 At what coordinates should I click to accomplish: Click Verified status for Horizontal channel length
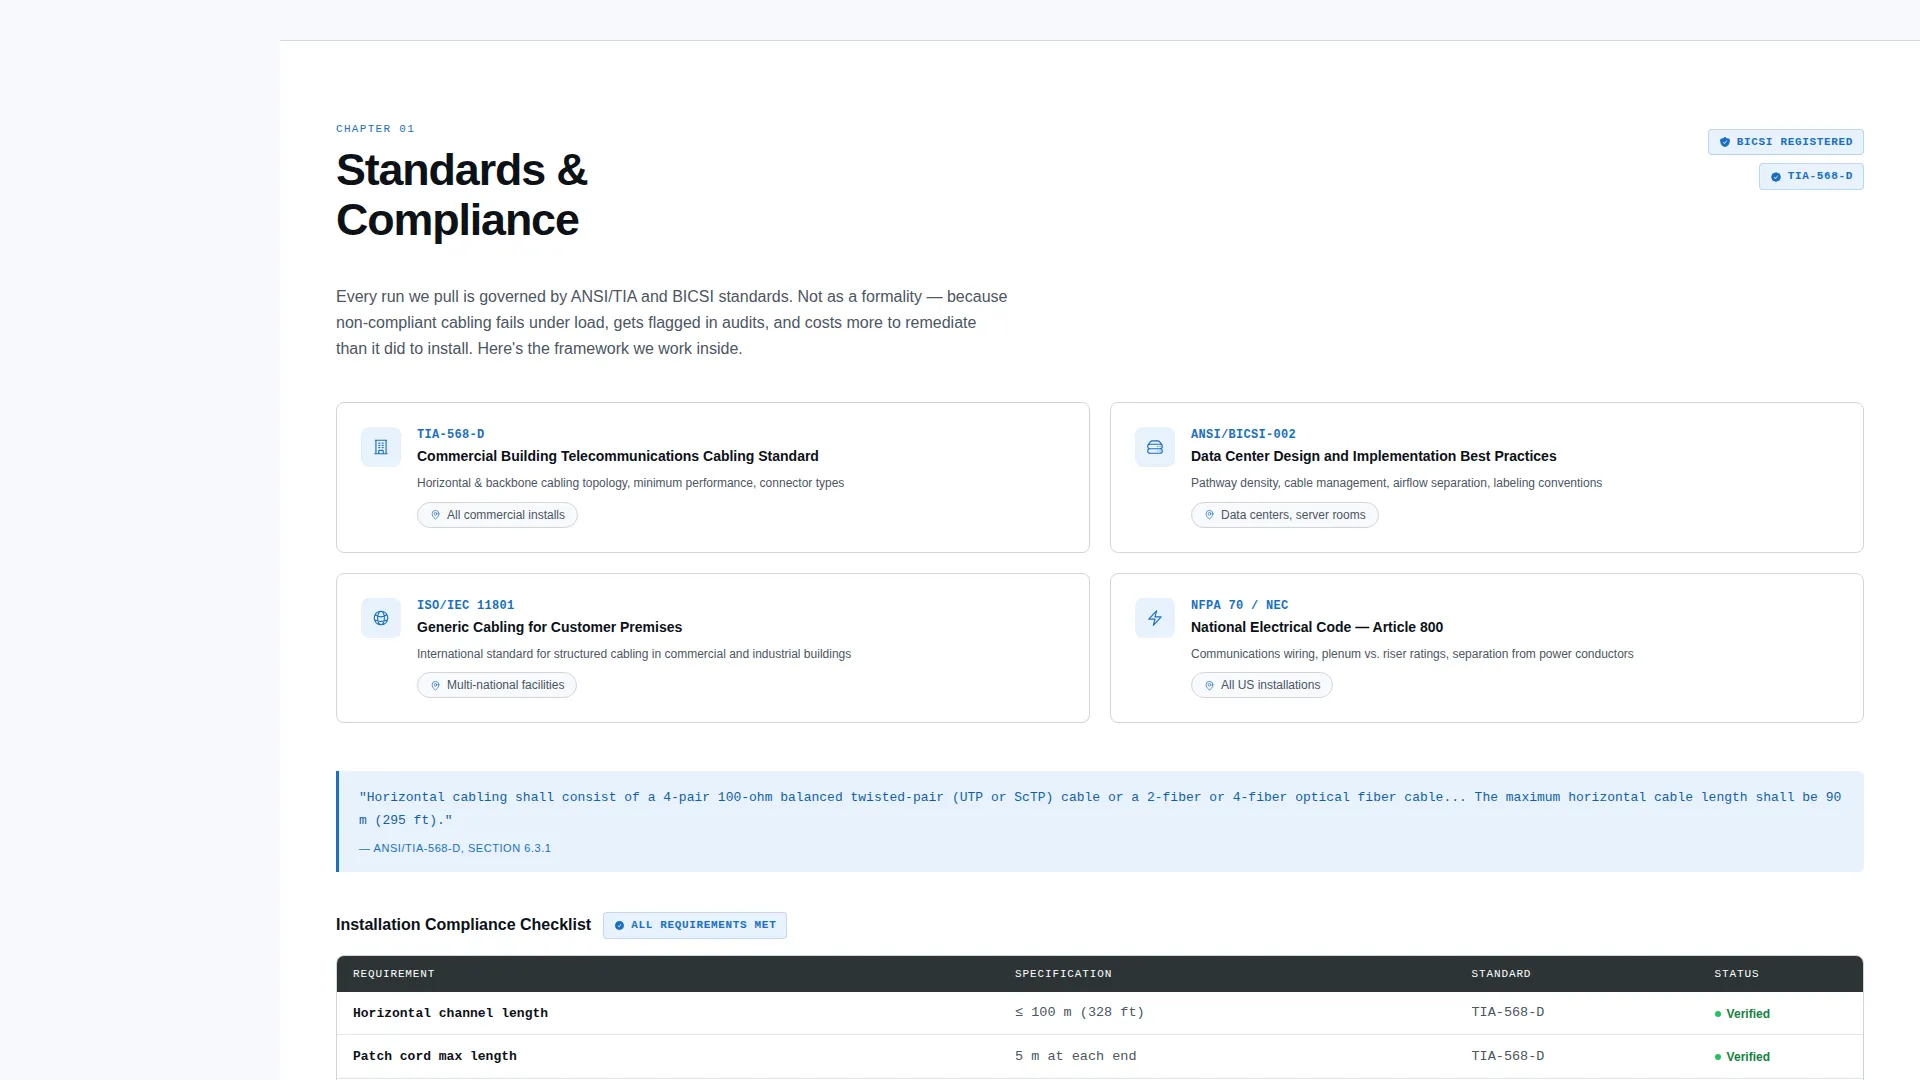pyautogui.click(x=1742, y=1014)
